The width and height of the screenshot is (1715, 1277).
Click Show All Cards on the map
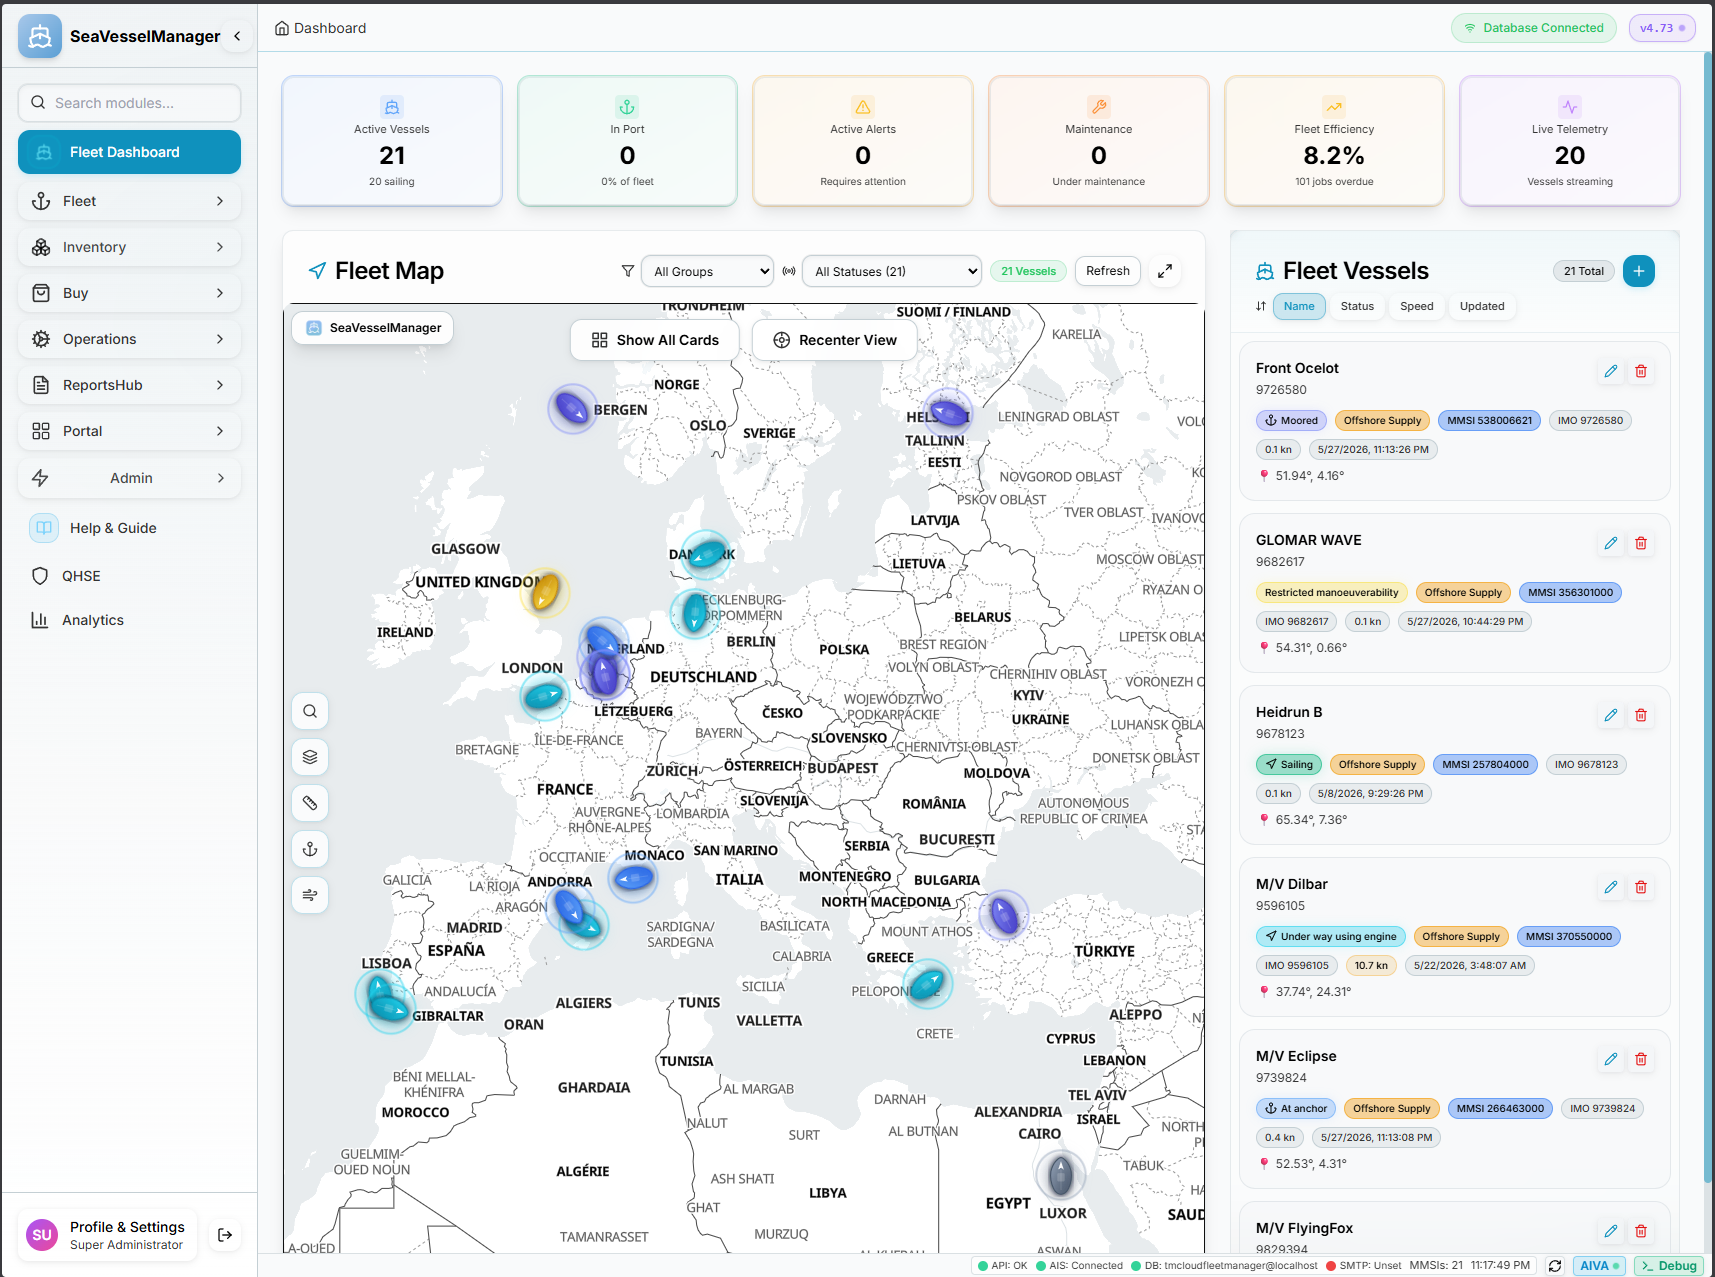click(x=655, y=340)
